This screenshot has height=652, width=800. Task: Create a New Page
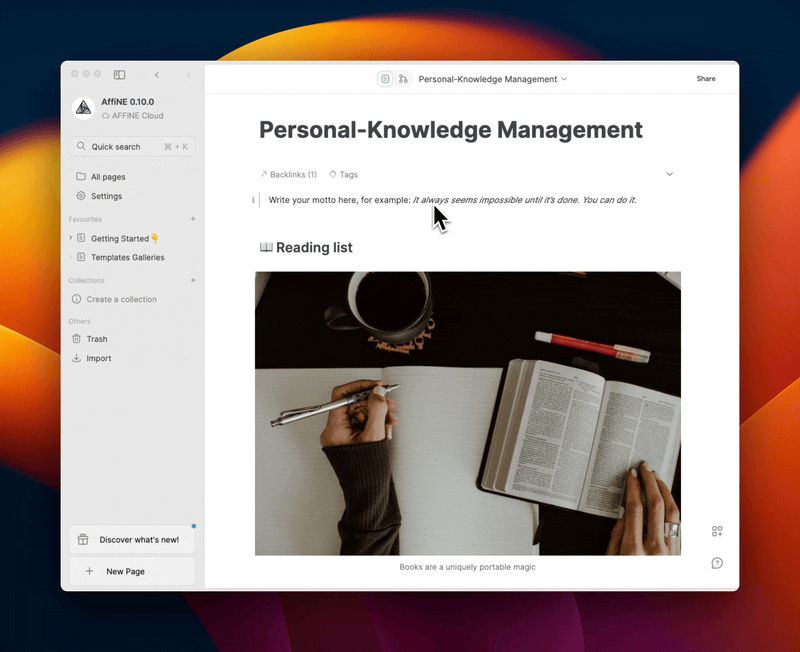(132, 571)
